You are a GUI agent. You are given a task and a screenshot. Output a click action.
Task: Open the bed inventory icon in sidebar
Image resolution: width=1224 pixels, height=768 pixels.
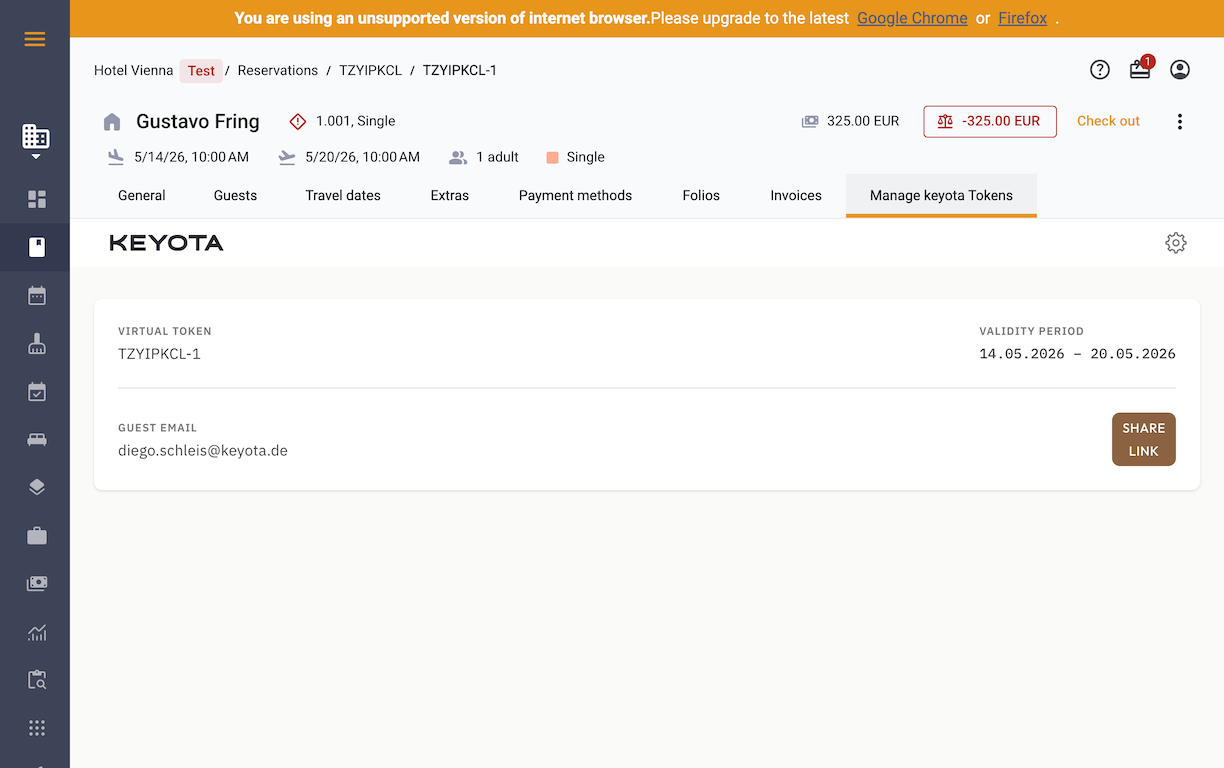(x=37, y=440)
